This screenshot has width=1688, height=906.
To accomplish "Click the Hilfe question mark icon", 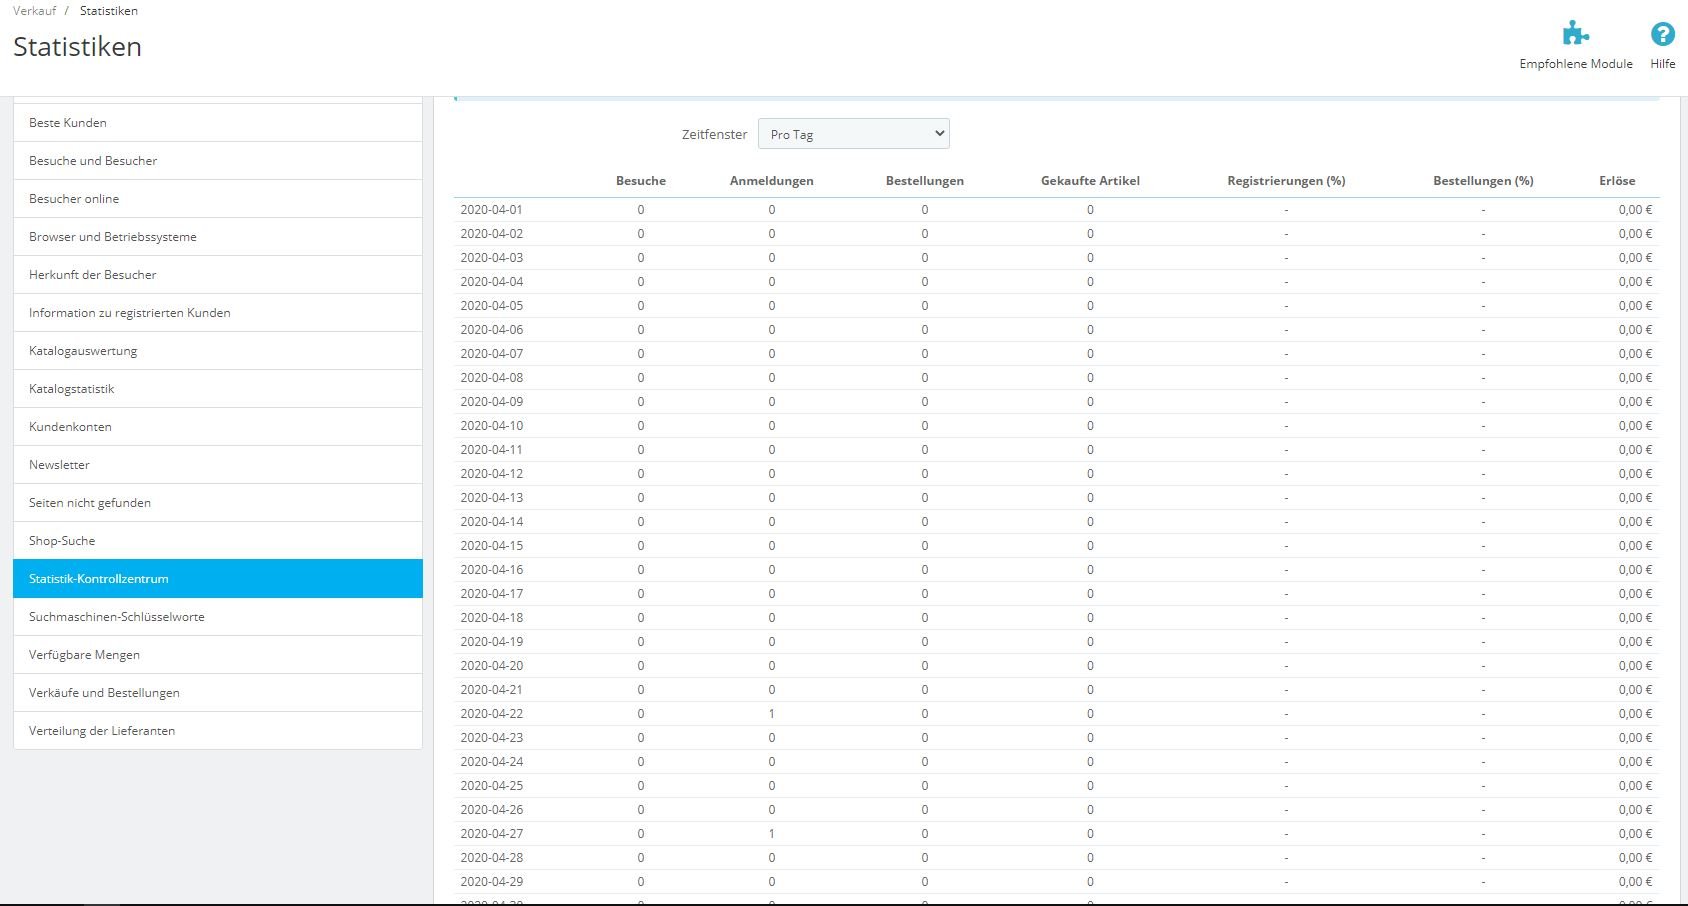I will pyautogui.click(x=1663, y=34).
